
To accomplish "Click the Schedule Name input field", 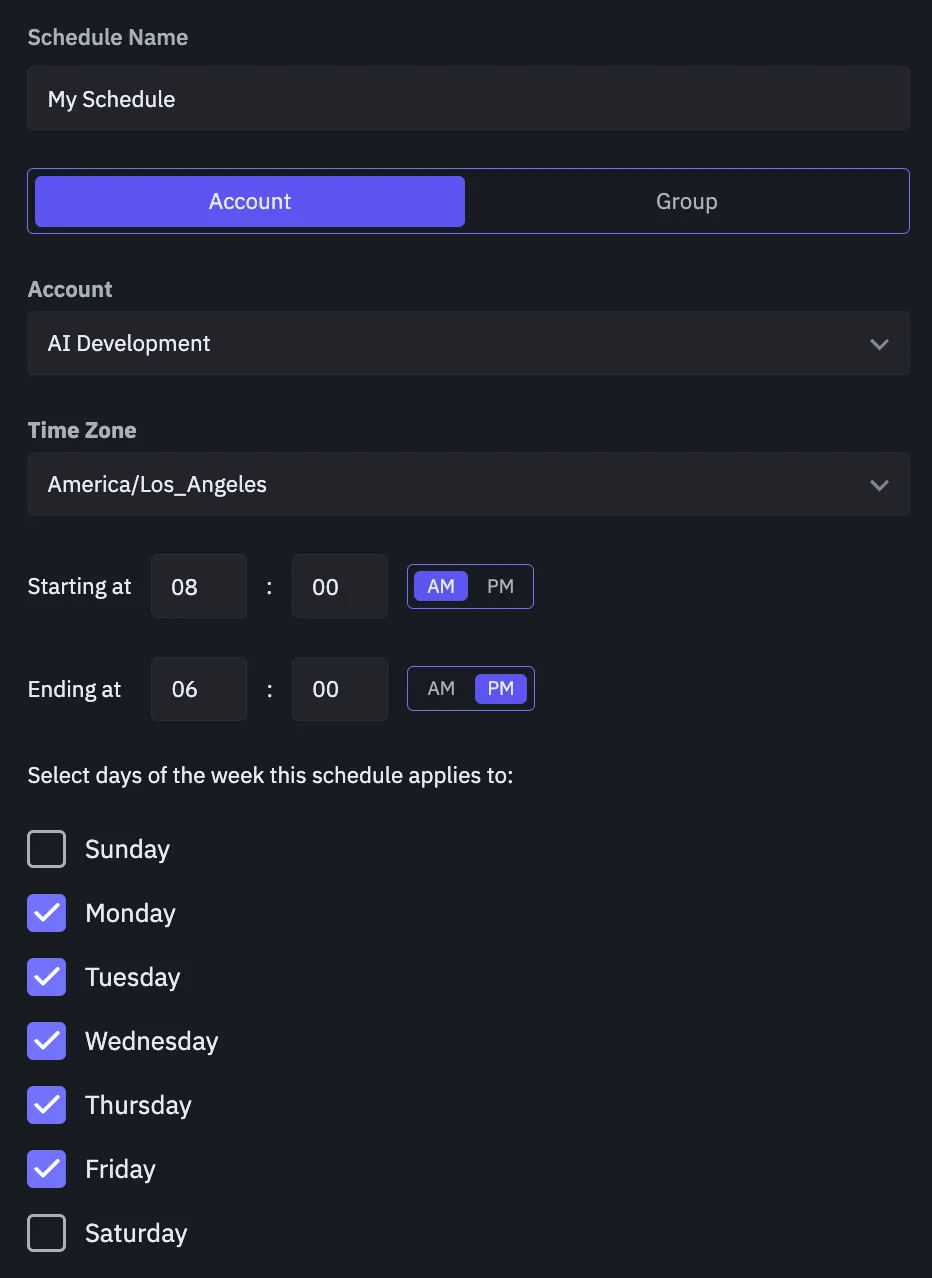I will (x=468, y=99).
